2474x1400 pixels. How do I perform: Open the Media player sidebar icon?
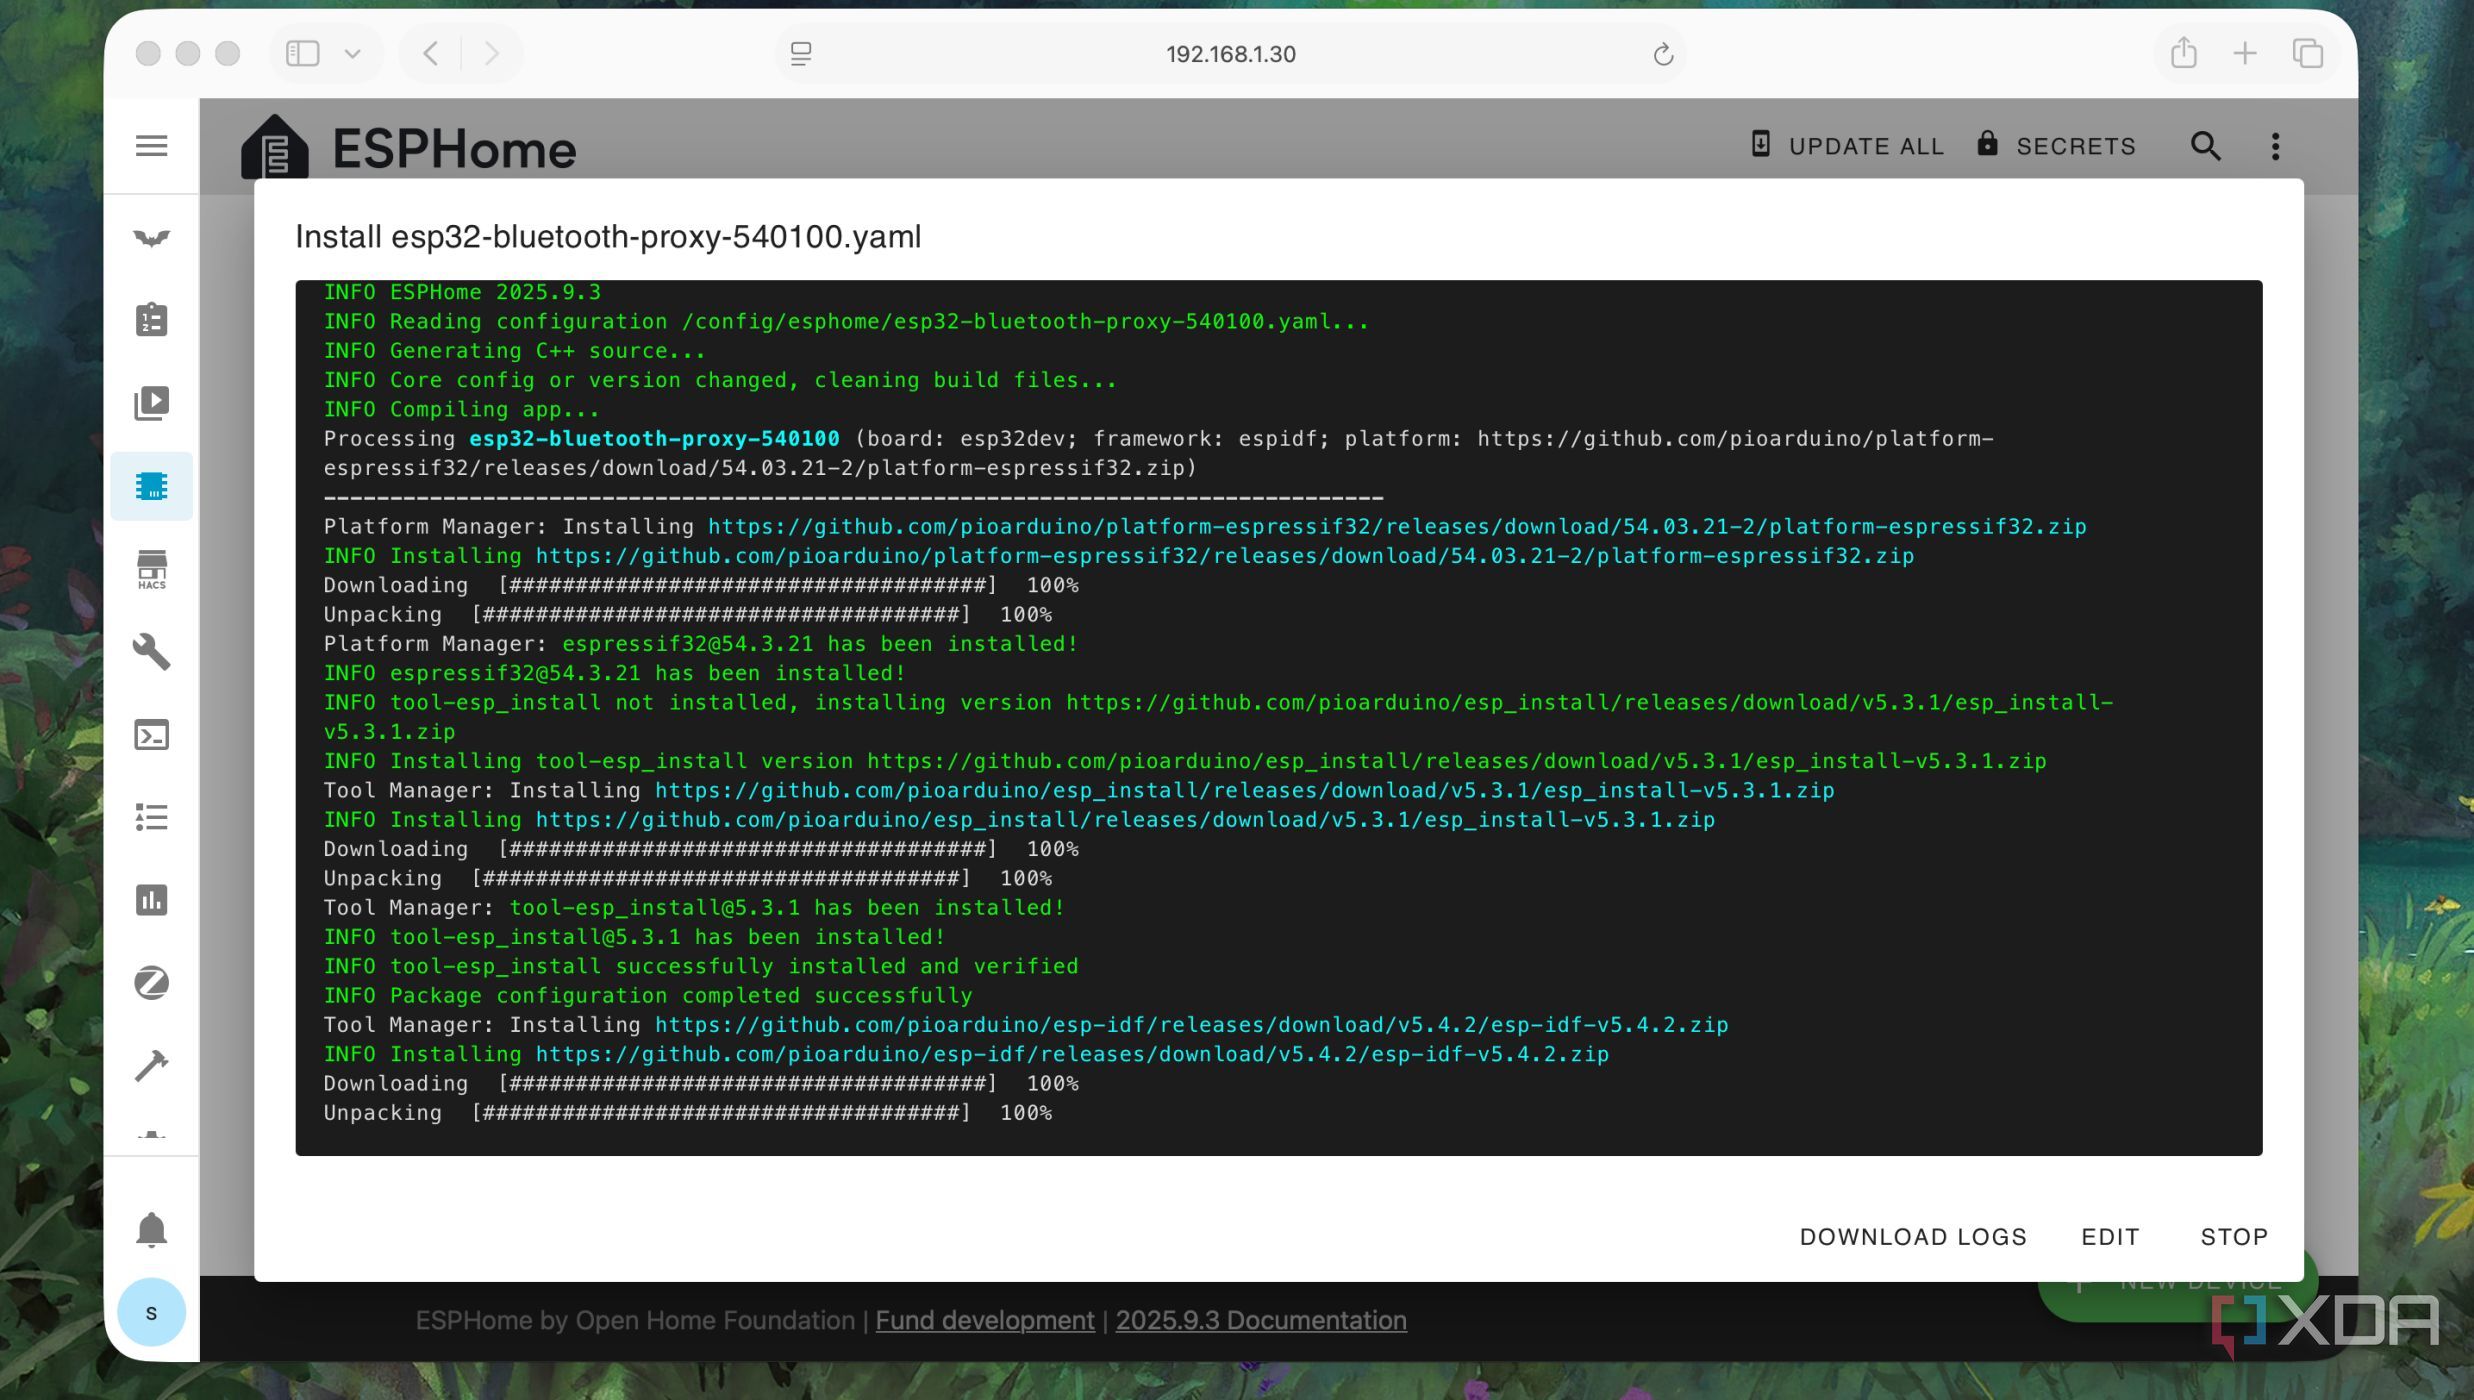pos(151,403)
